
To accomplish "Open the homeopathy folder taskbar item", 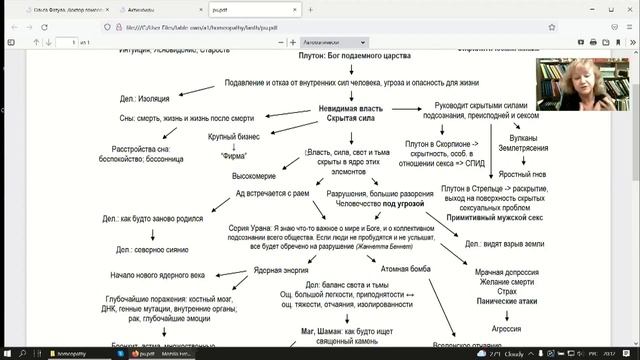I will (79, 353).
